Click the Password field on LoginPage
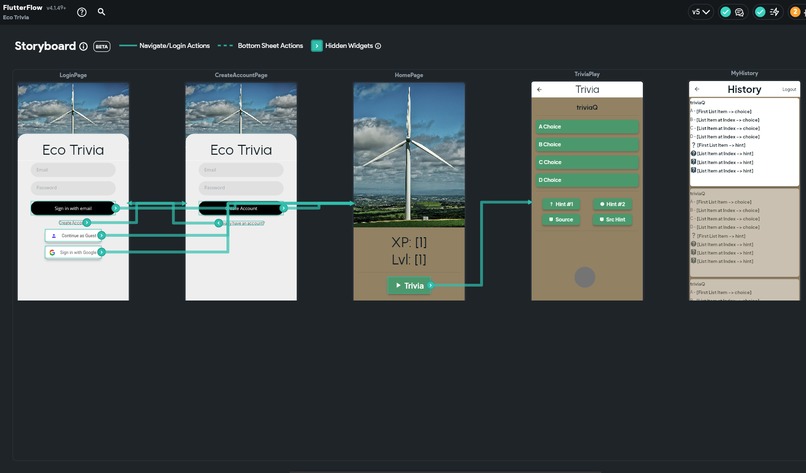 pyautogui.click(x=73, y=188)
